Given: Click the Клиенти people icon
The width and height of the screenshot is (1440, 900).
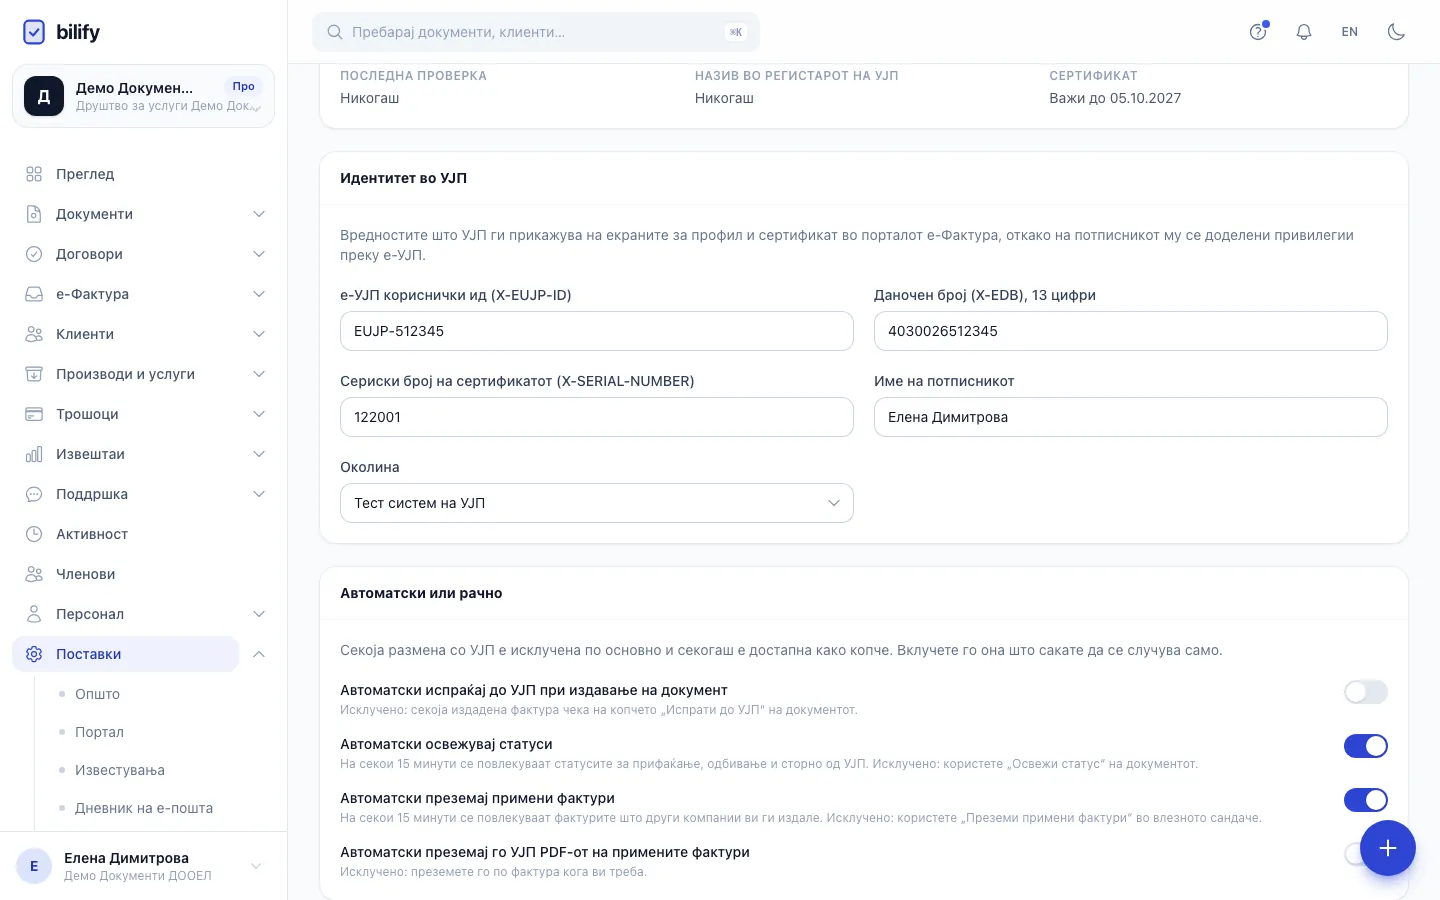Looking at the screenshot, I should coord(34,334).
